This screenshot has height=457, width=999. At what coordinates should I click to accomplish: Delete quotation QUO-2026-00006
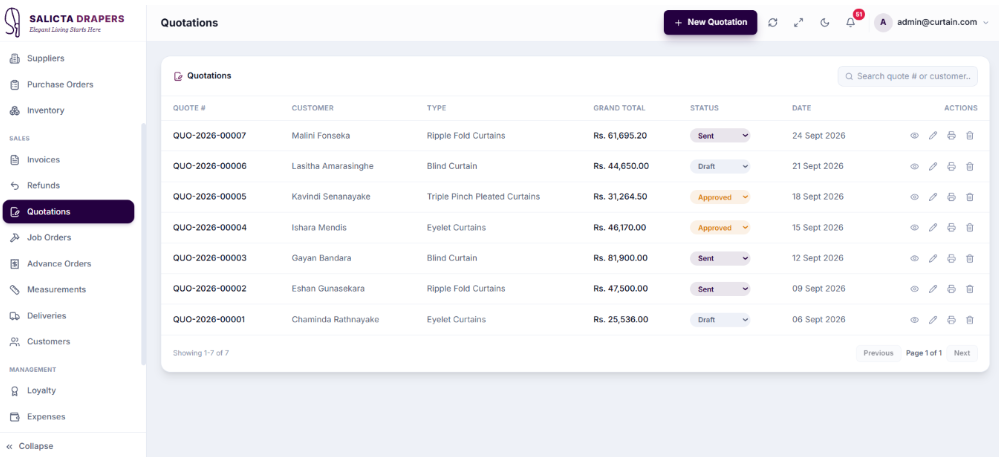970,166
